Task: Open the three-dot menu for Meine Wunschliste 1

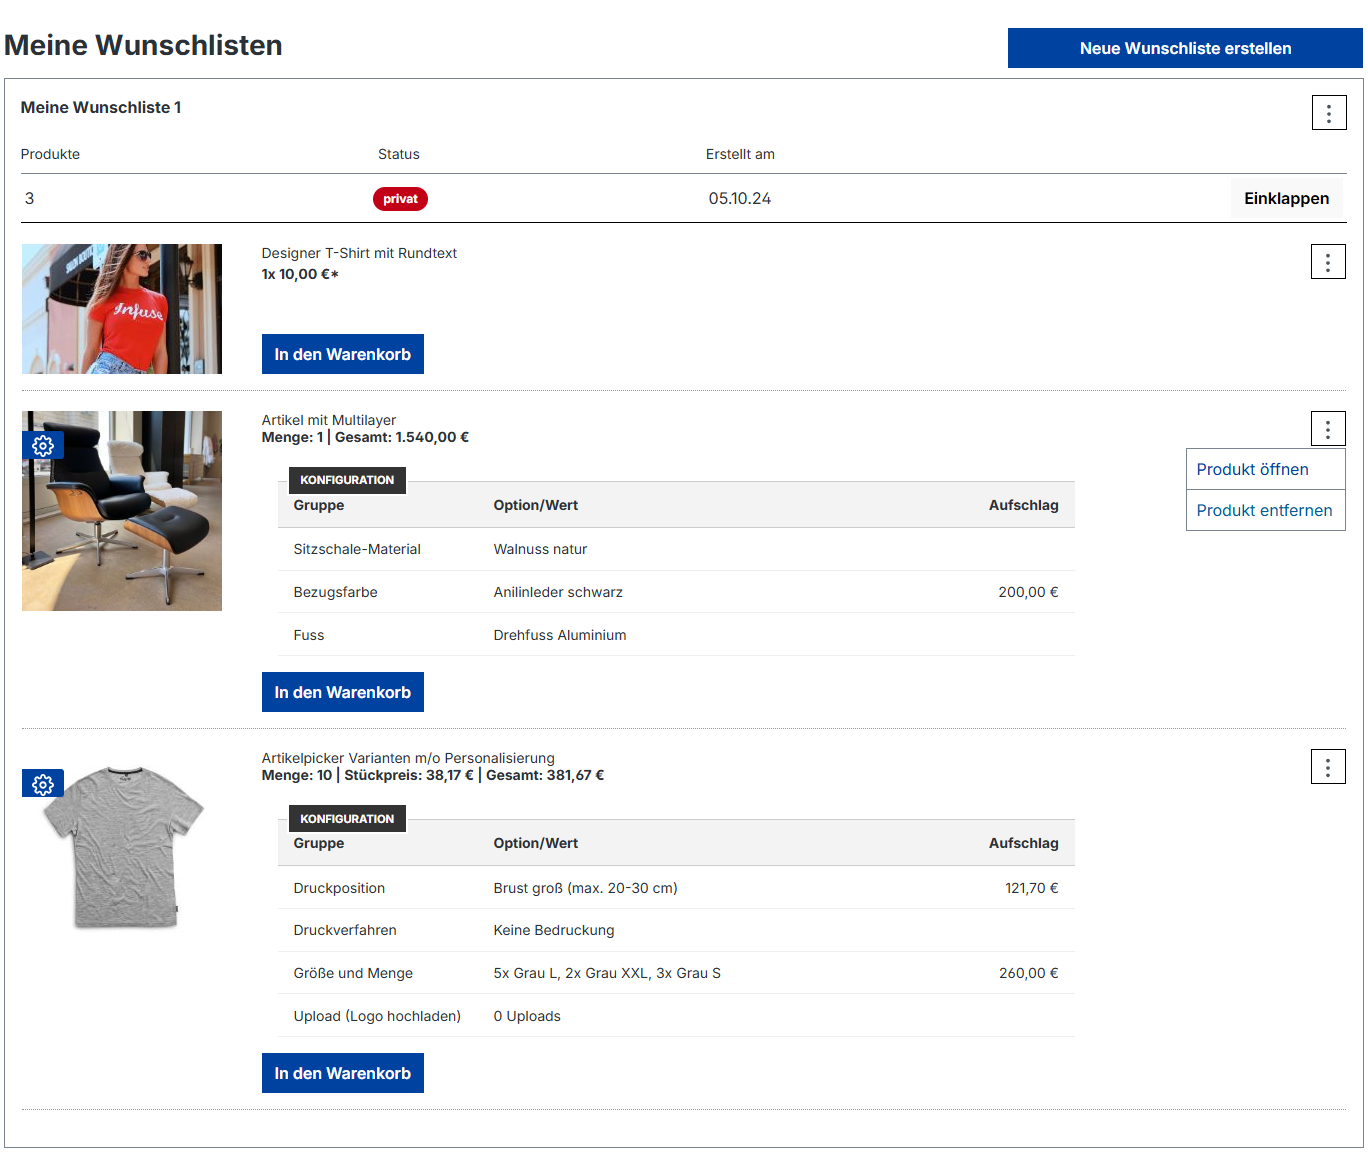Action: (1329, 113)
